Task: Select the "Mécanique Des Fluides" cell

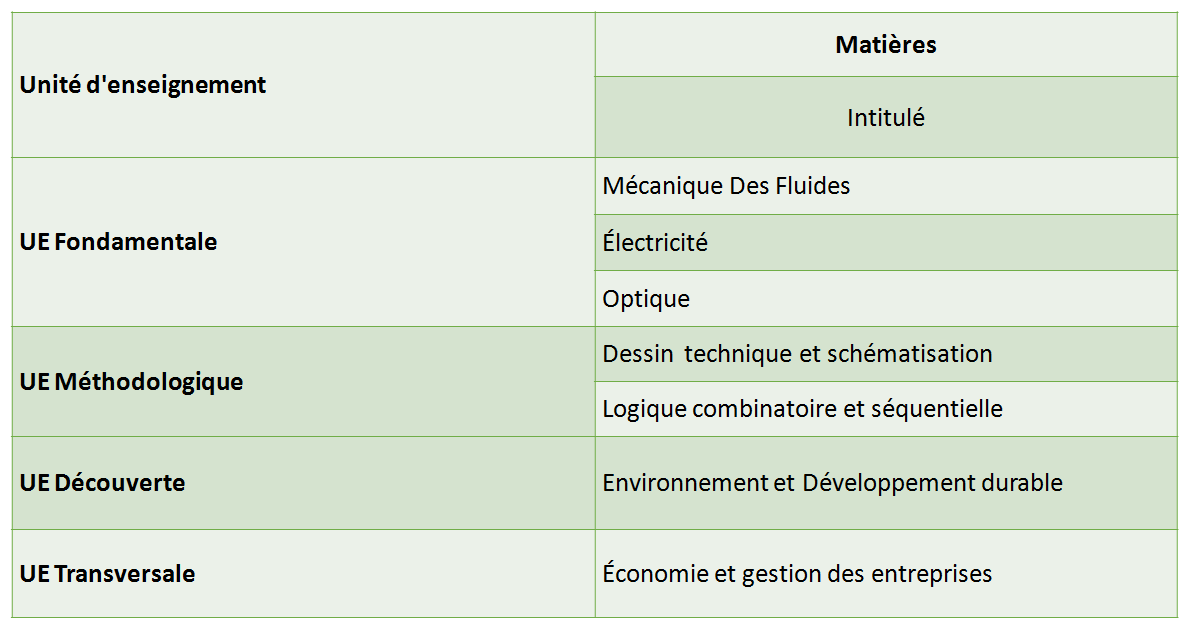Action: pos(726,186)
